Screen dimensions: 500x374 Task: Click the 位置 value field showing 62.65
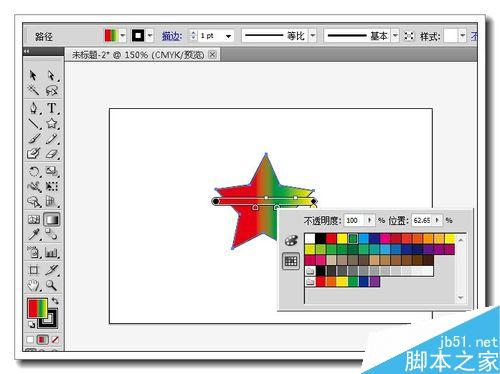click(x=422, y=220)
